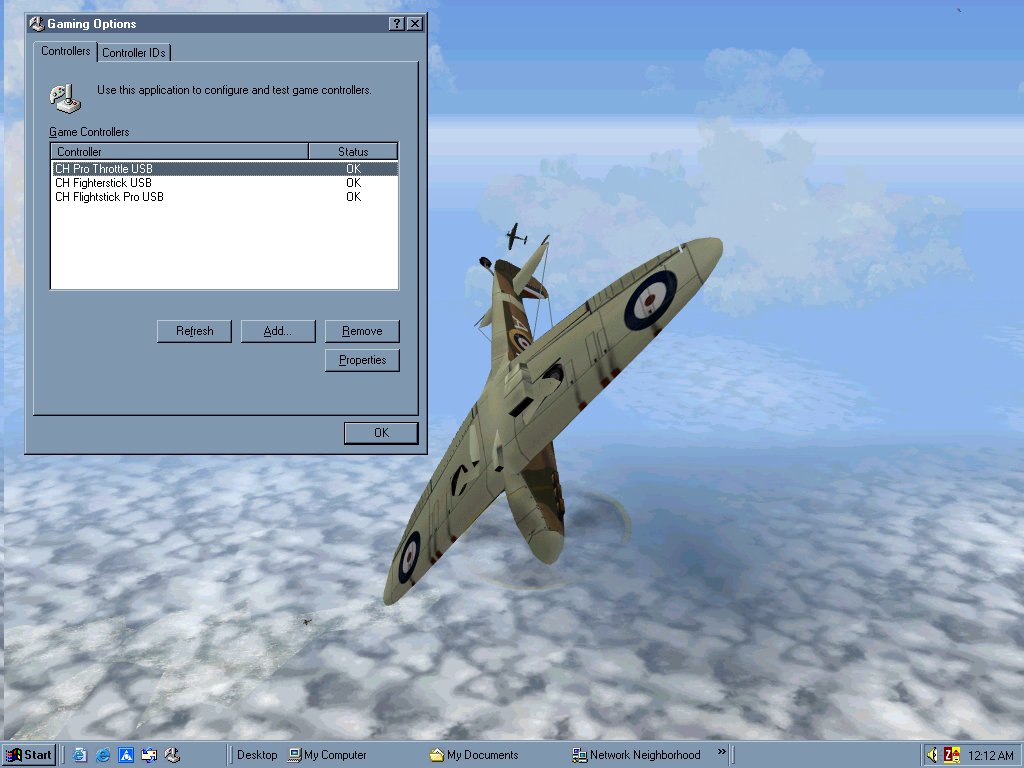Click the speaker volume tray icon

pyautogui.click(x=933, y=755)
